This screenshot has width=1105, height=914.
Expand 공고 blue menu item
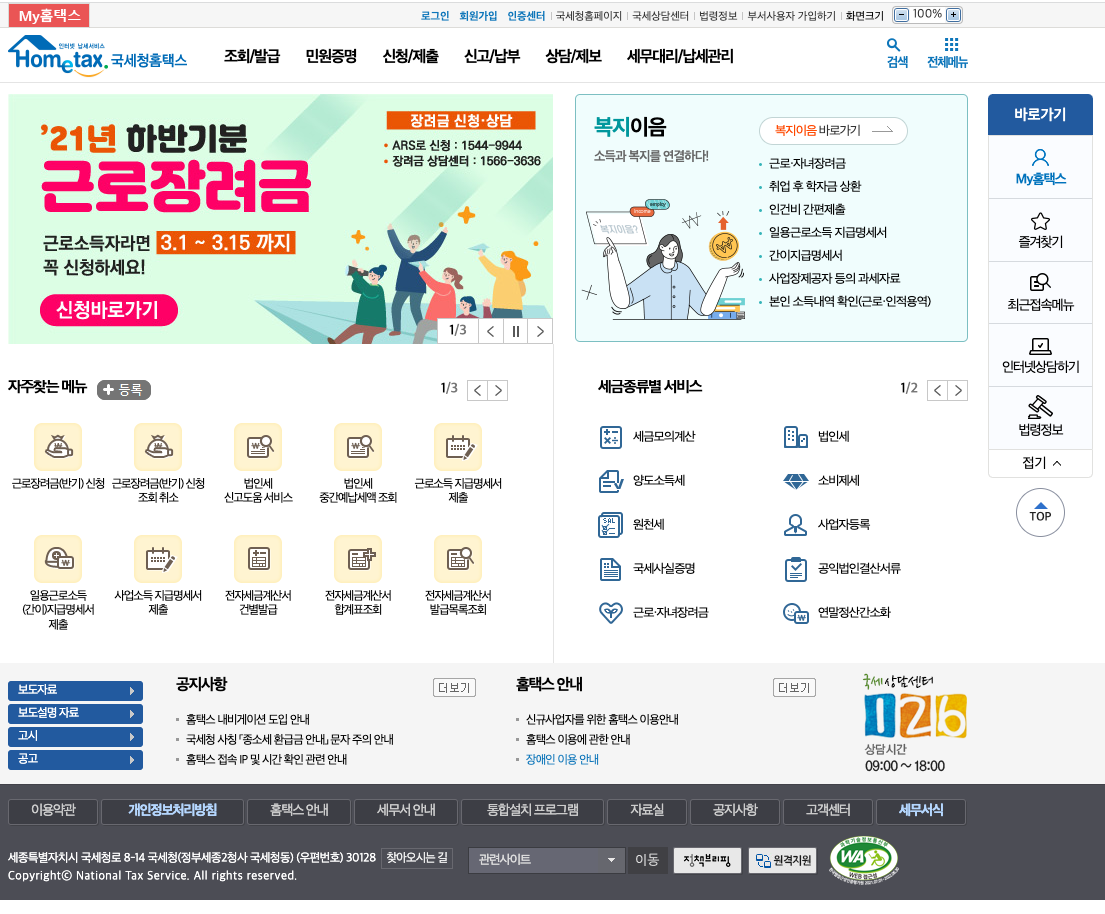[75, 760]
